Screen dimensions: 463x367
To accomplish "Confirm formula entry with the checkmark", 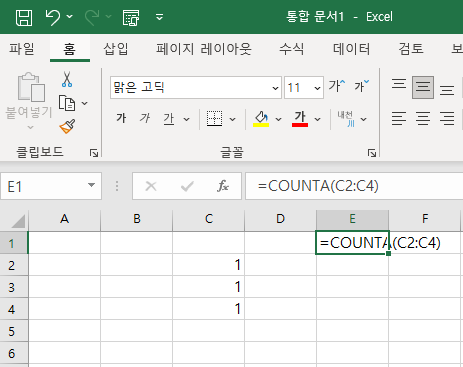I will coord(187,186).
